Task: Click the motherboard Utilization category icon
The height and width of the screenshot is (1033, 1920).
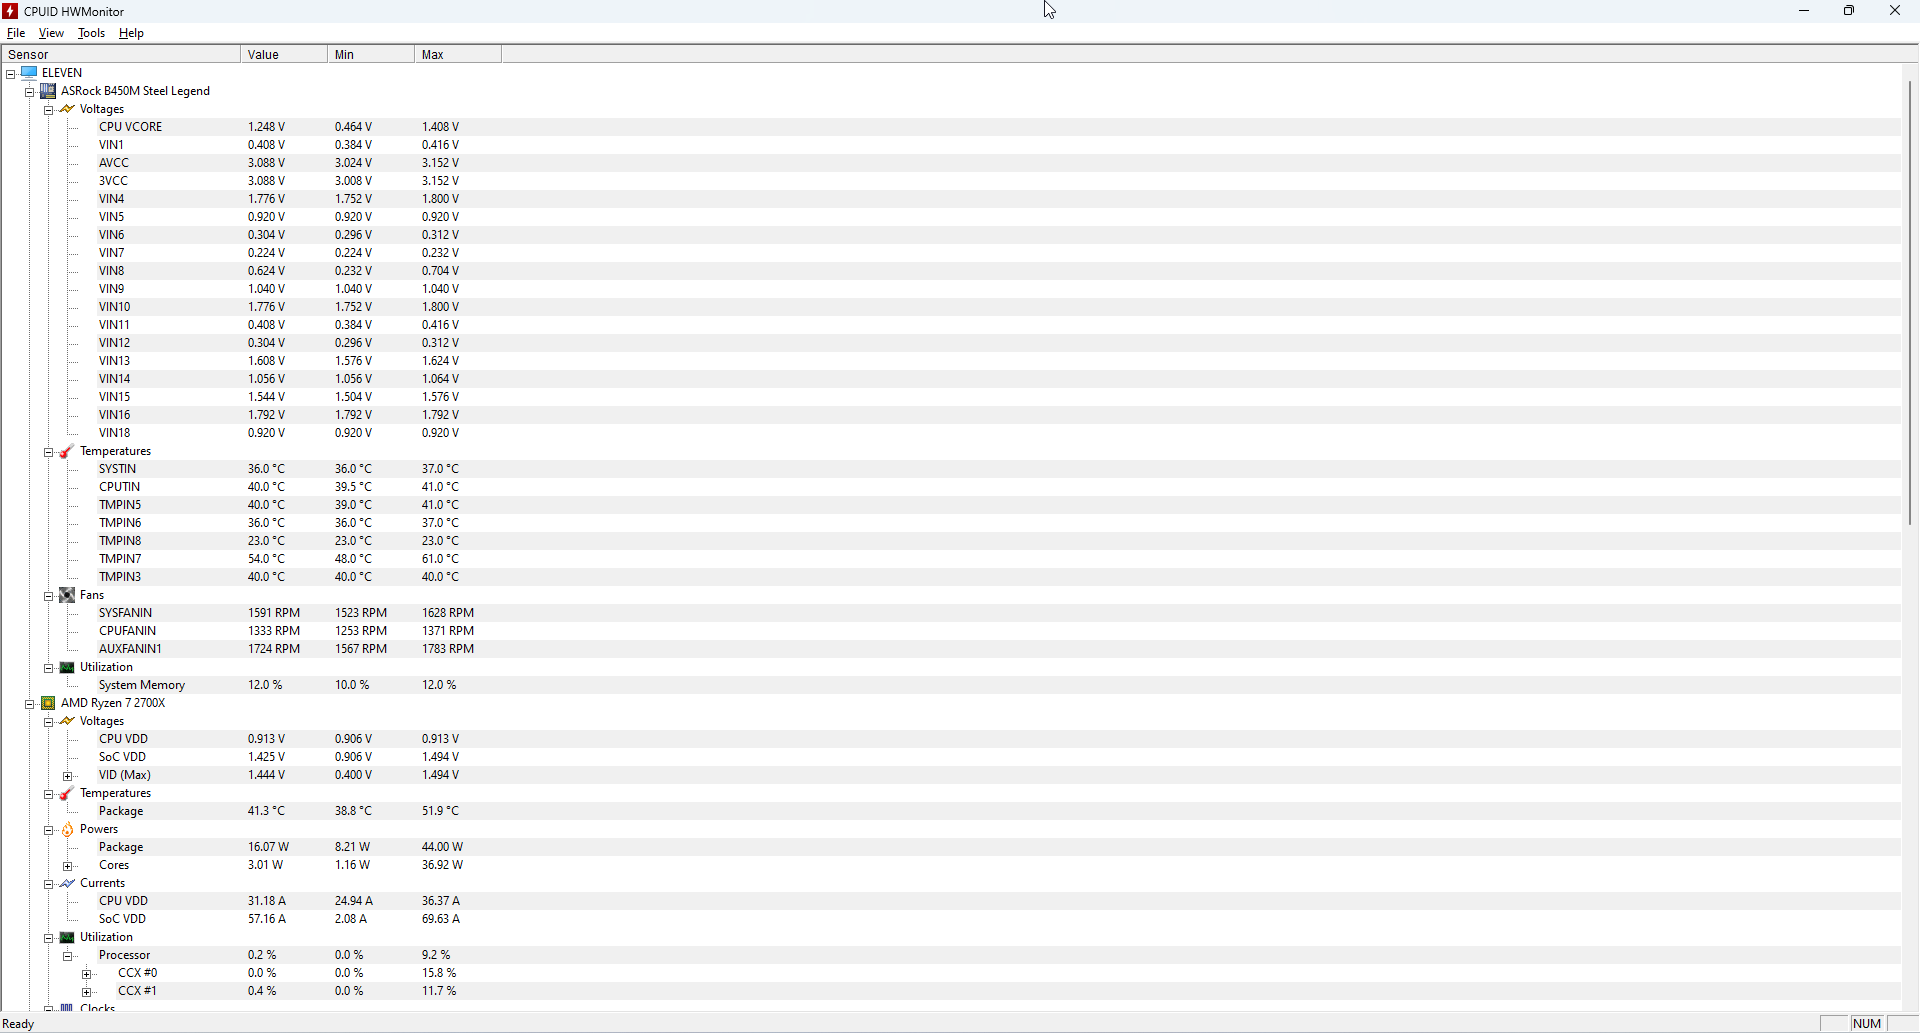Action: [67, 667]
